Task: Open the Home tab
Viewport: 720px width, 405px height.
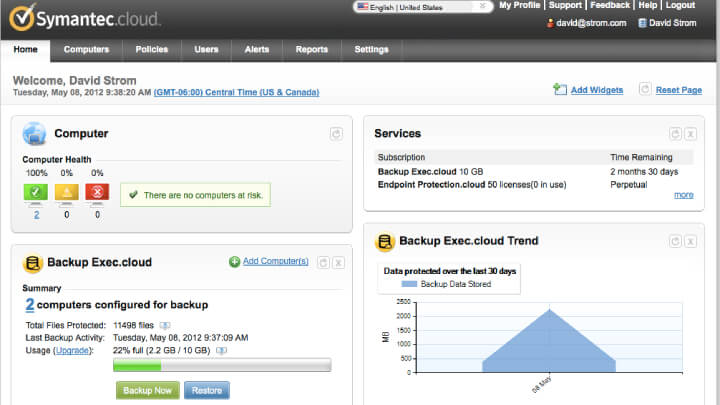Action: click(25, 50)
